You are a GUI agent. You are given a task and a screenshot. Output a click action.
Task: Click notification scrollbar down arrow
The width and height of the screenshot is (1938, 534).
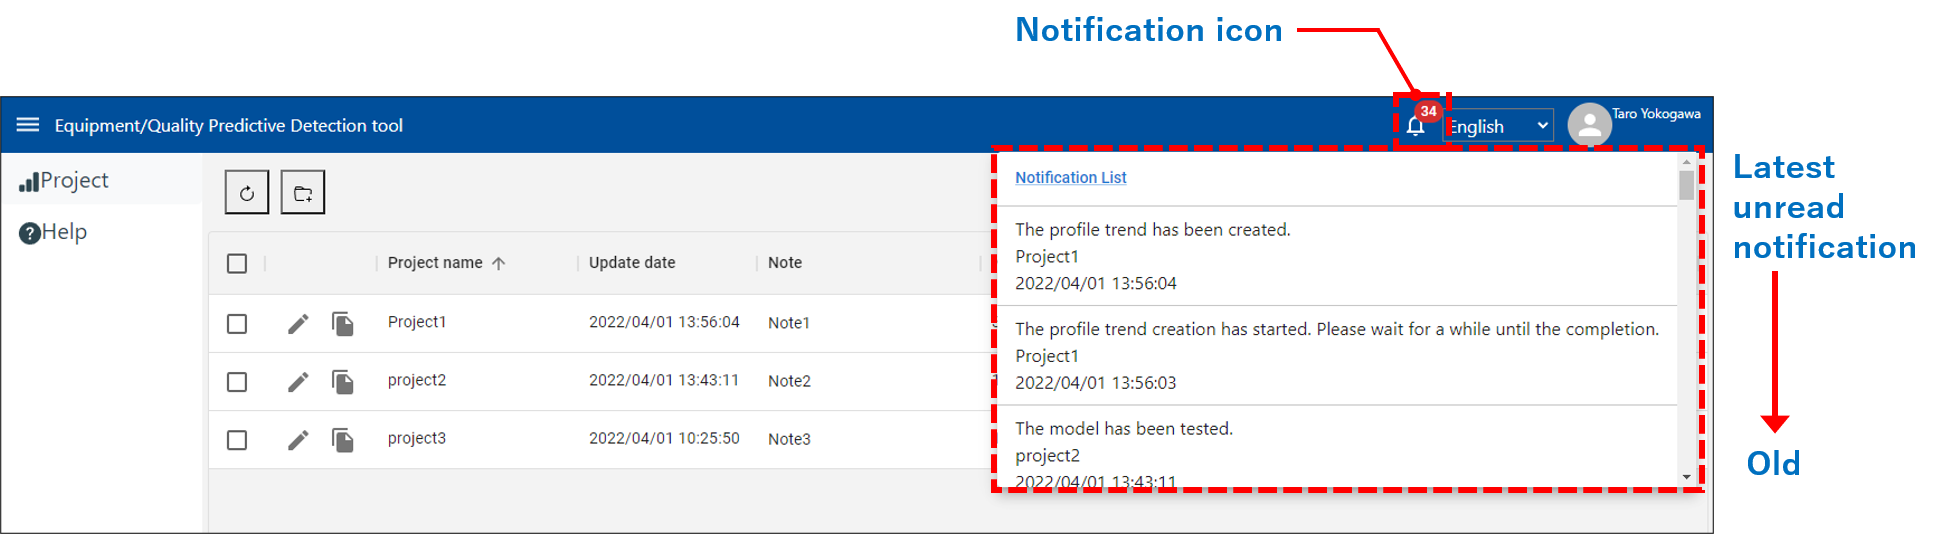pos(1687,477)
